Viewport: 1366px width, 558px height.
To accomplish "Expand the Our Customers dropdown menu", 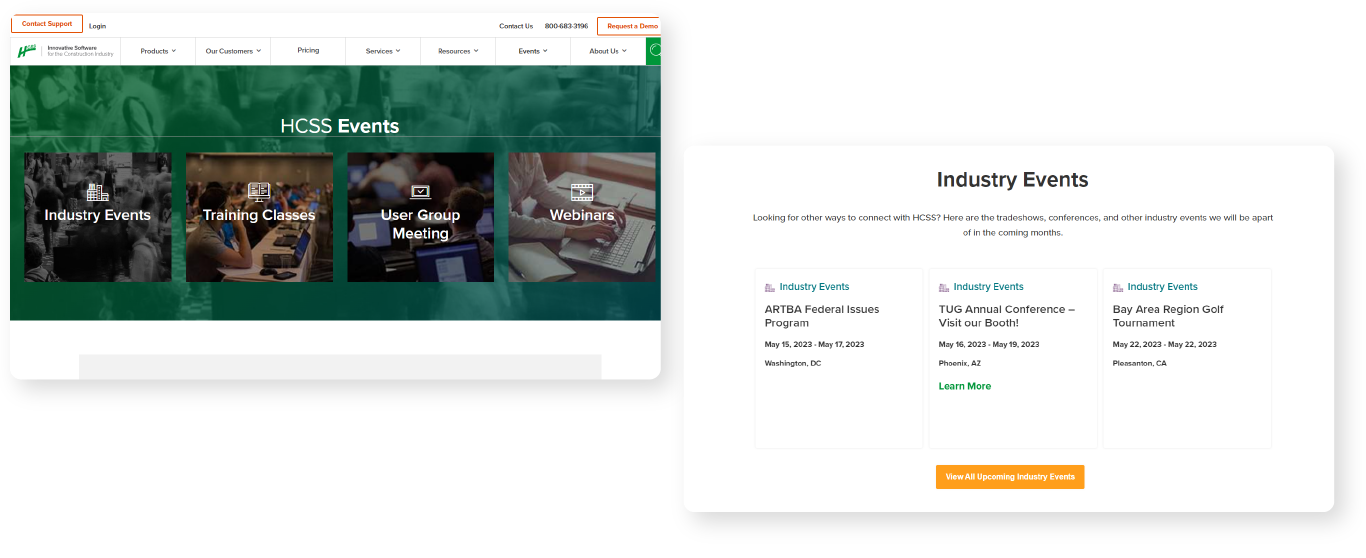I will pyautogui.click(x=233, y=51).
